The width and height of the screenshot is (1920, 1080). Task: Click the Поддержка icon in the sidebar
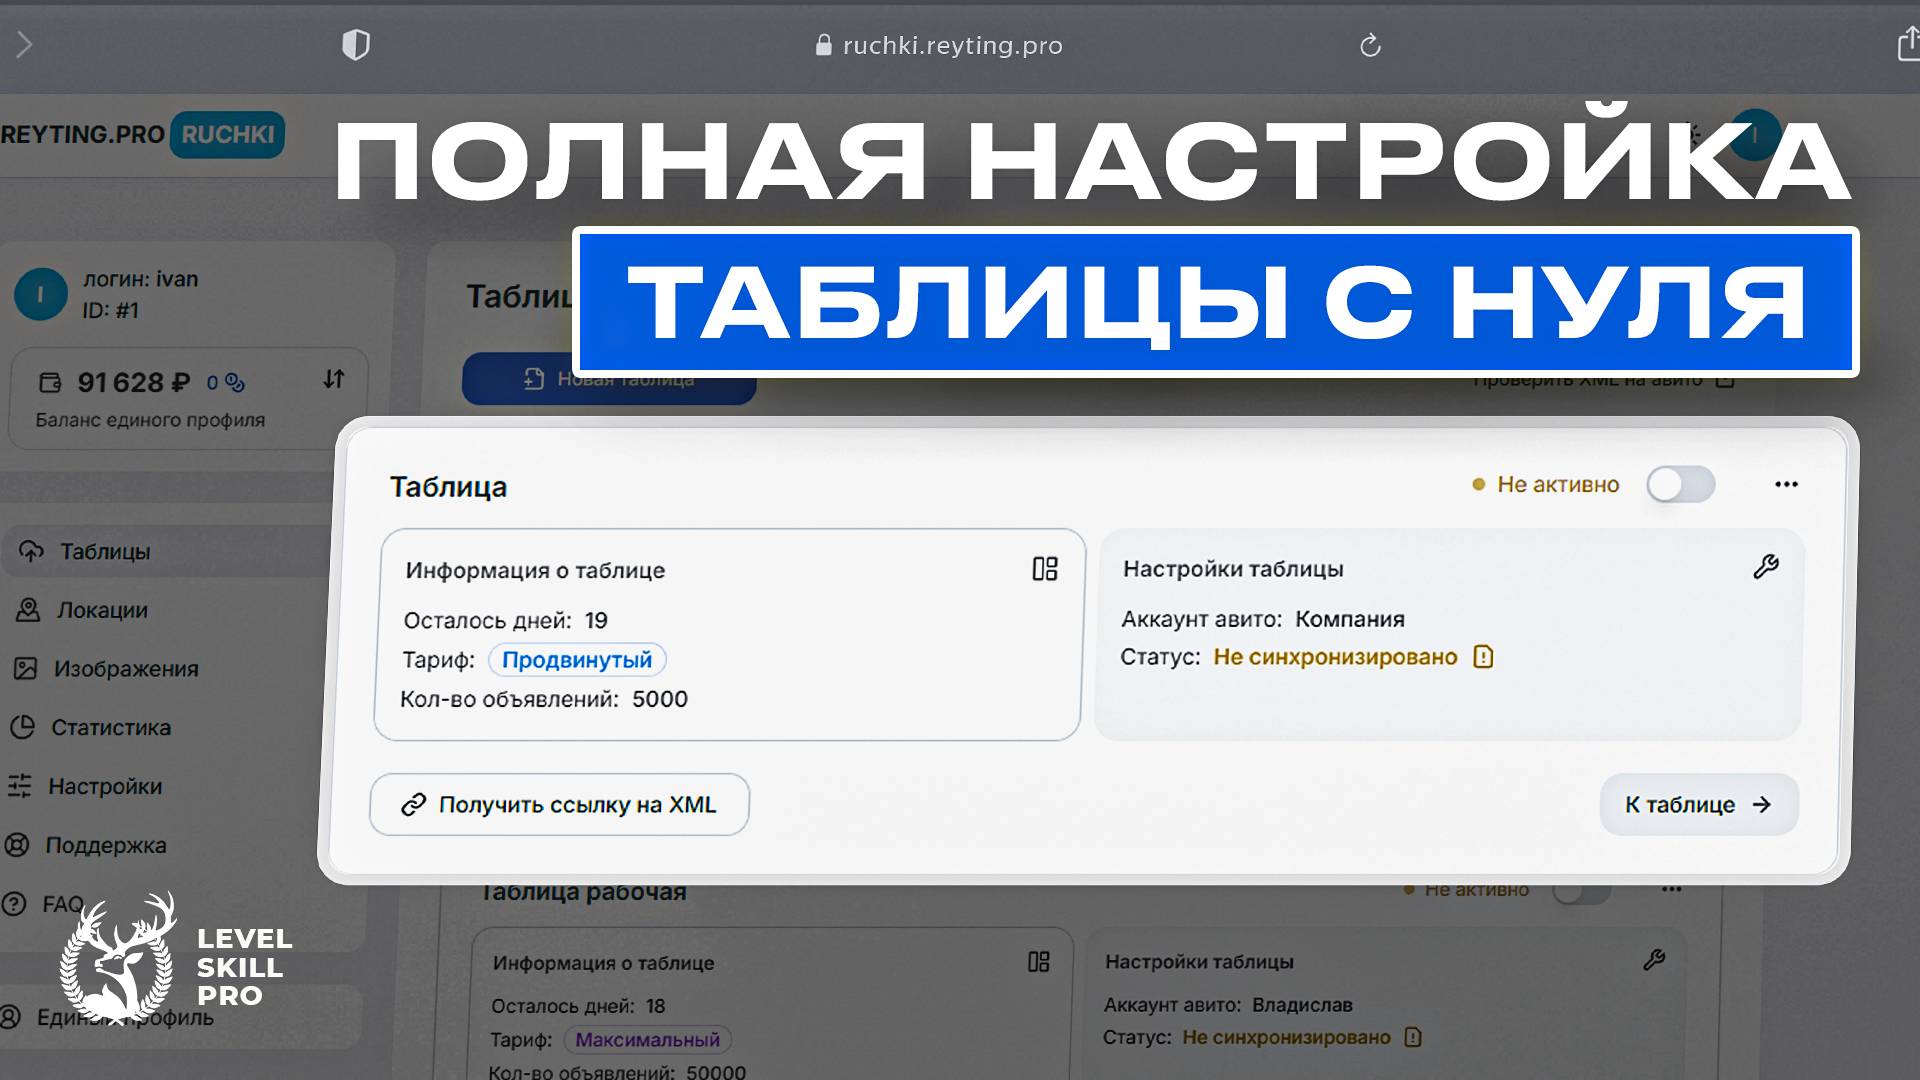pyautogui.click(x=16, y=845)
